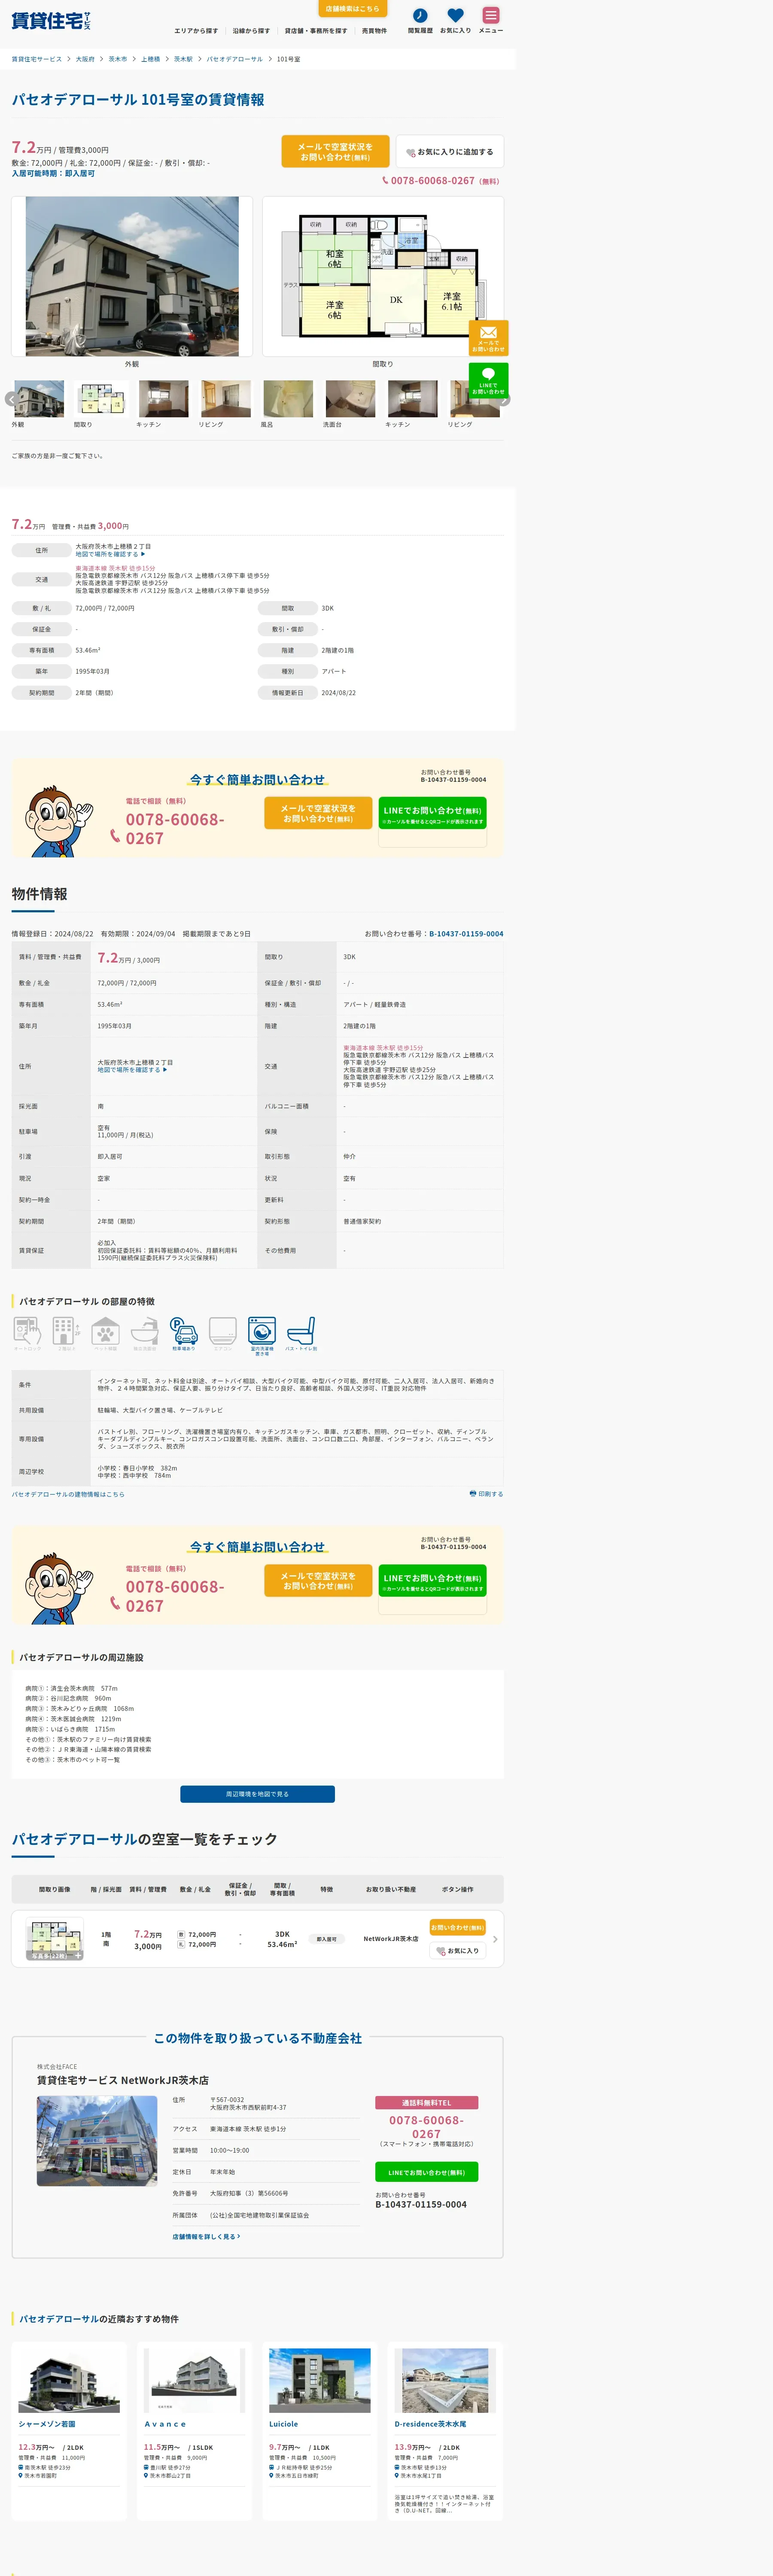Select the 風呂 thumbnail in carousel
773x2576 pixels.
(x=288, y=399)
